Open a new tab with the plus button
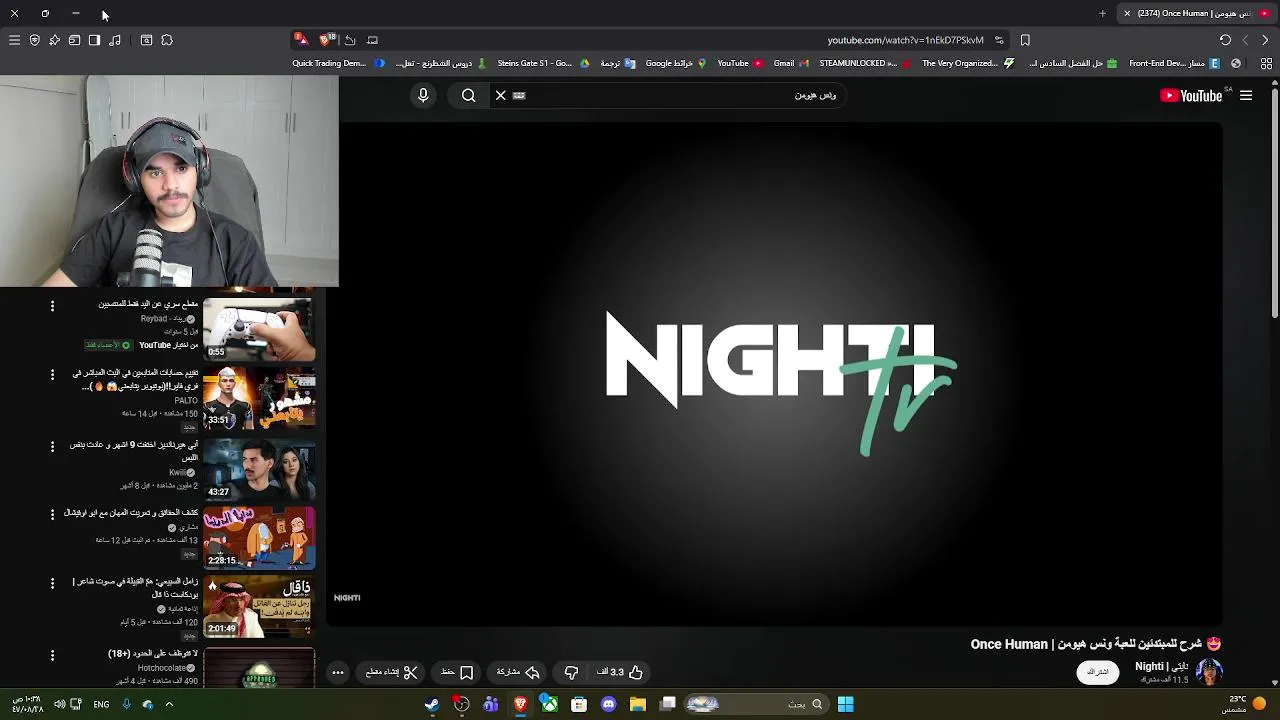1280x720 pixels. (1102, 13)
